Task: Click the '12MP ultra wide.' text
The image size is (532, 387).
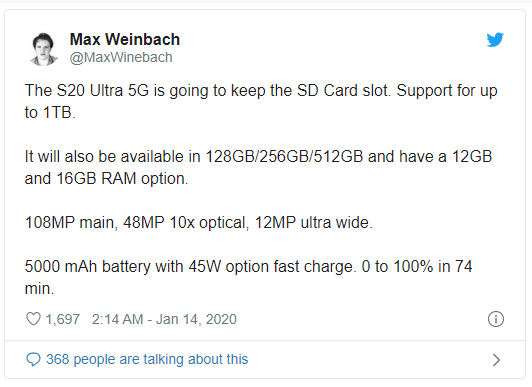Action: [x=314, y=223]
